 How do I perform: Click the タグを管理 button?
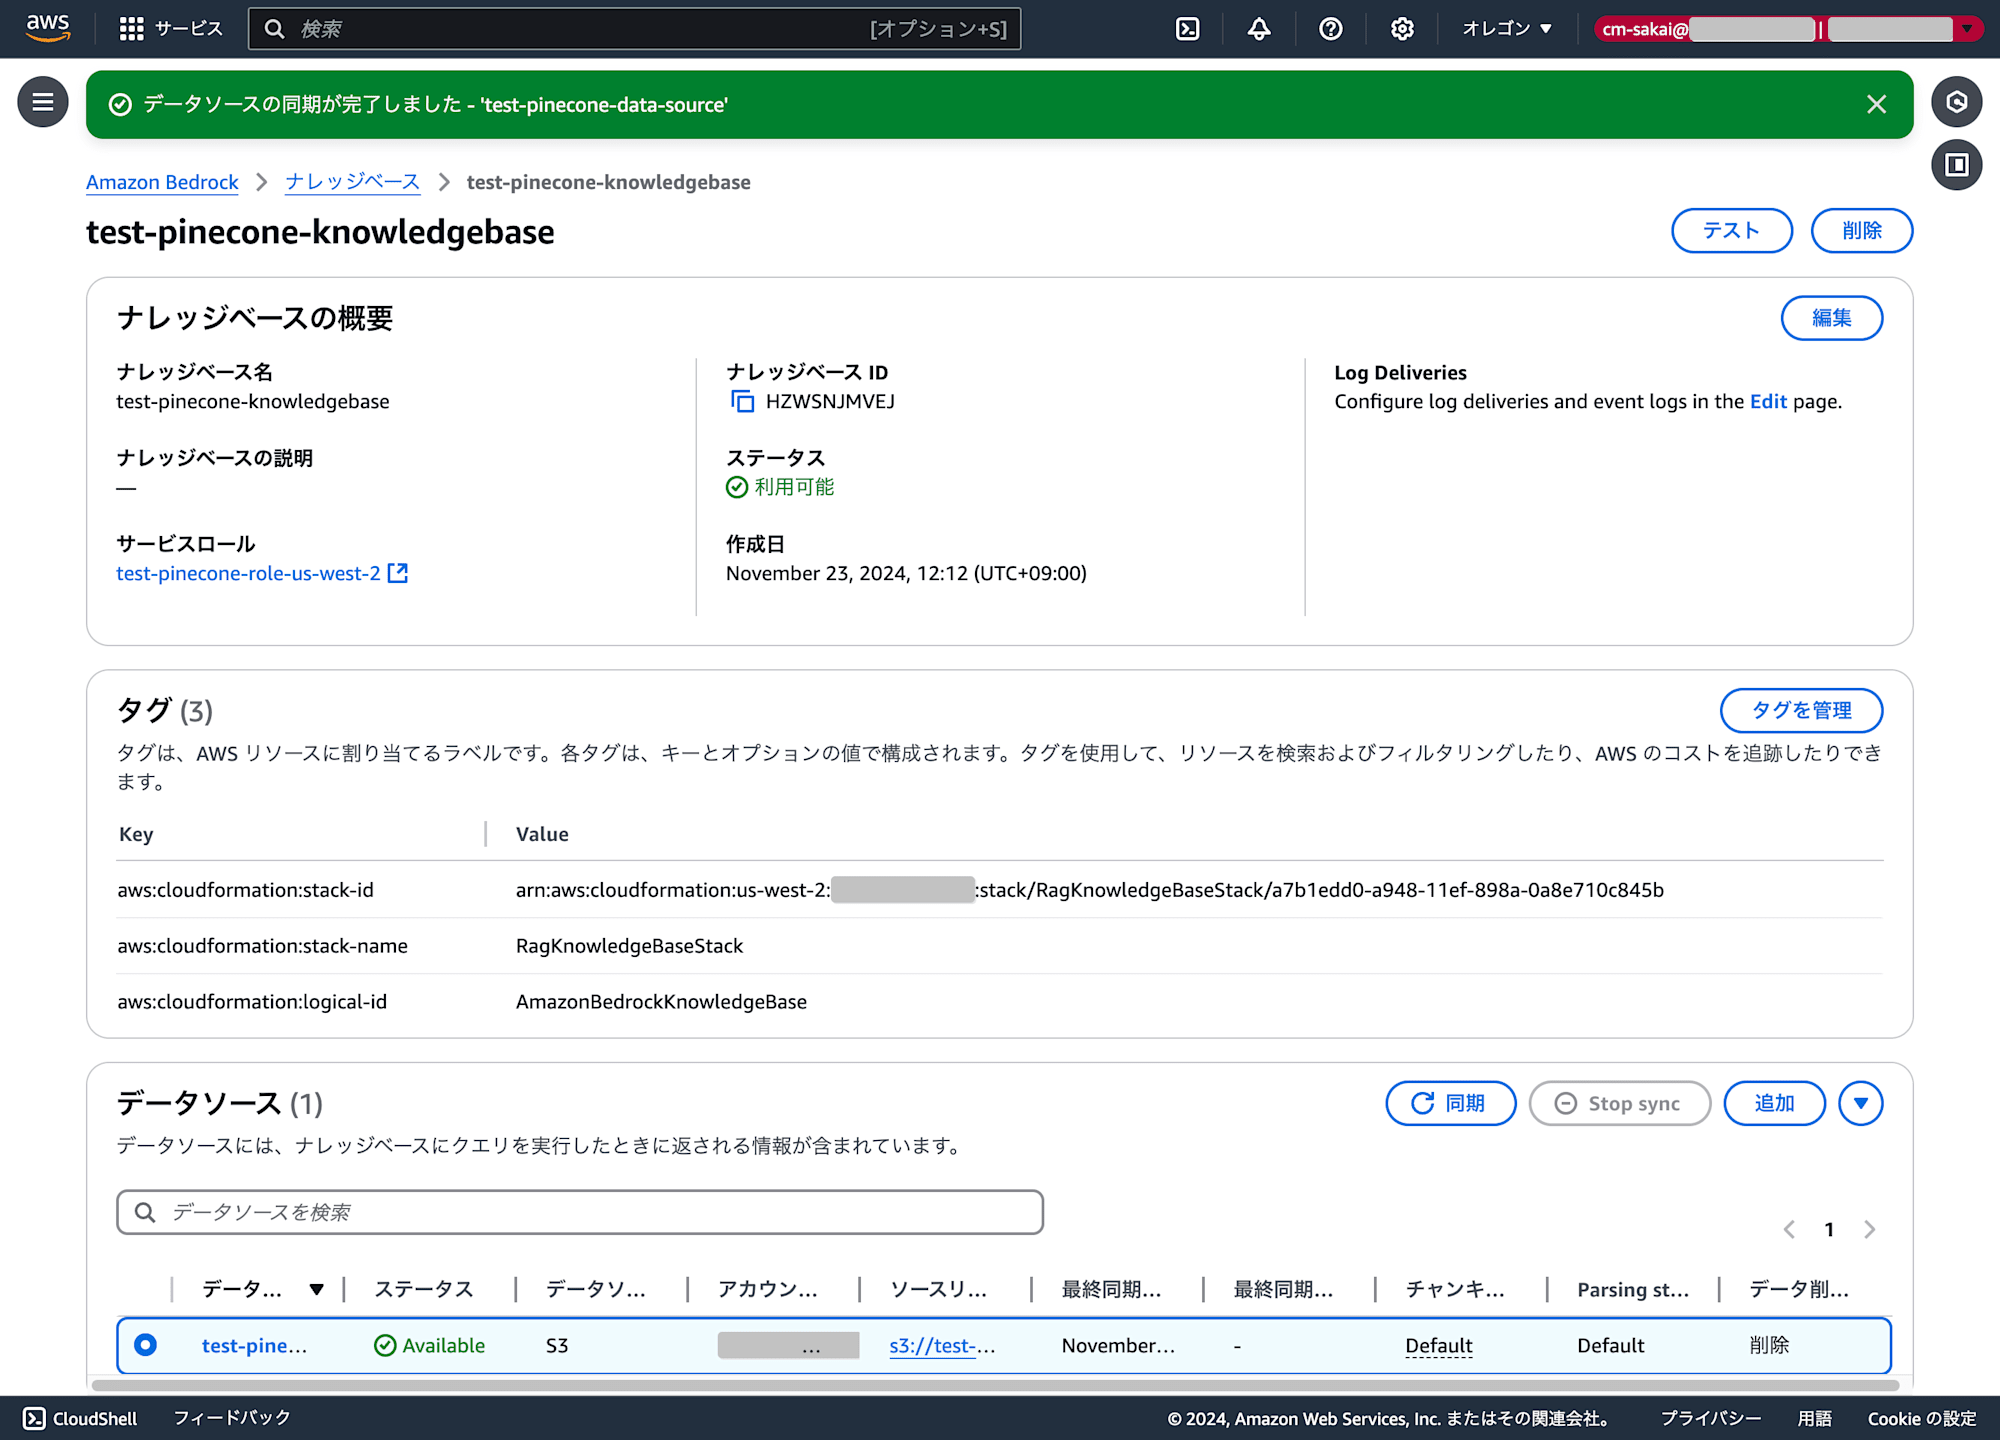(x=1801, y=710)
